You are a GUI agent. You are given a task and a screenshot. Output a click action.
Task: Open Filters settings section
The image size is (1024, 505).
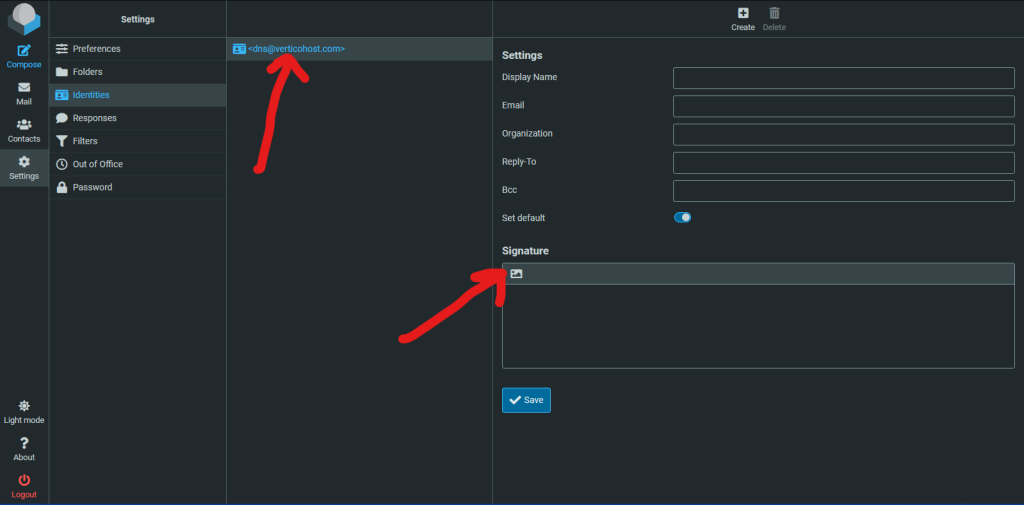tap(85, 141)
